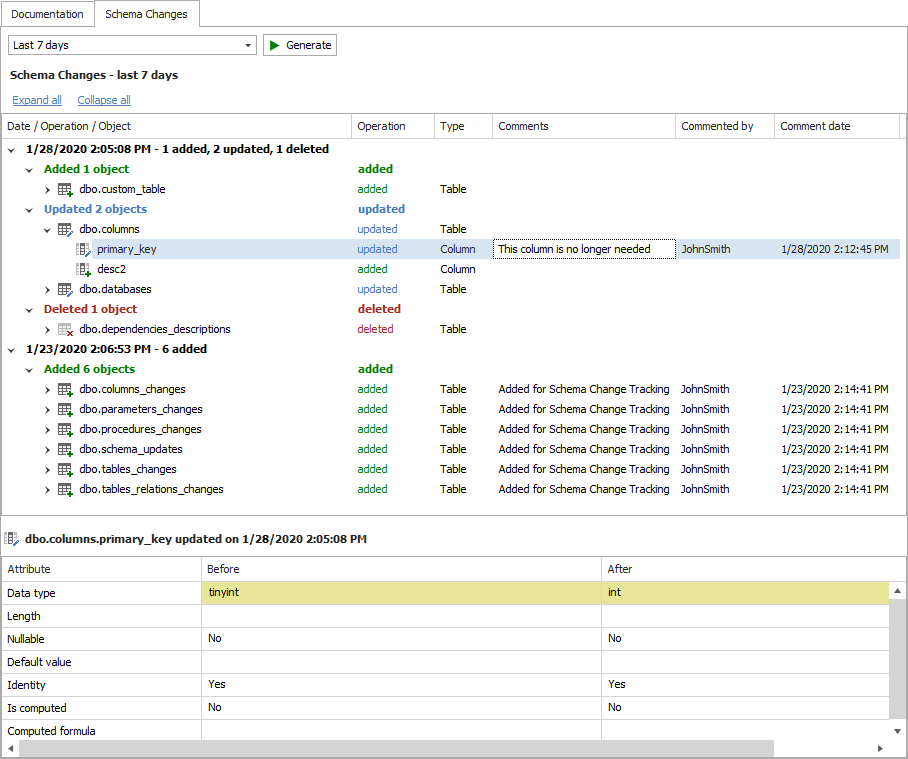Click the deleted table icon for dbo.dependencies_descriptions
Viewport: 908px width, 759px height.
(65, 329)
